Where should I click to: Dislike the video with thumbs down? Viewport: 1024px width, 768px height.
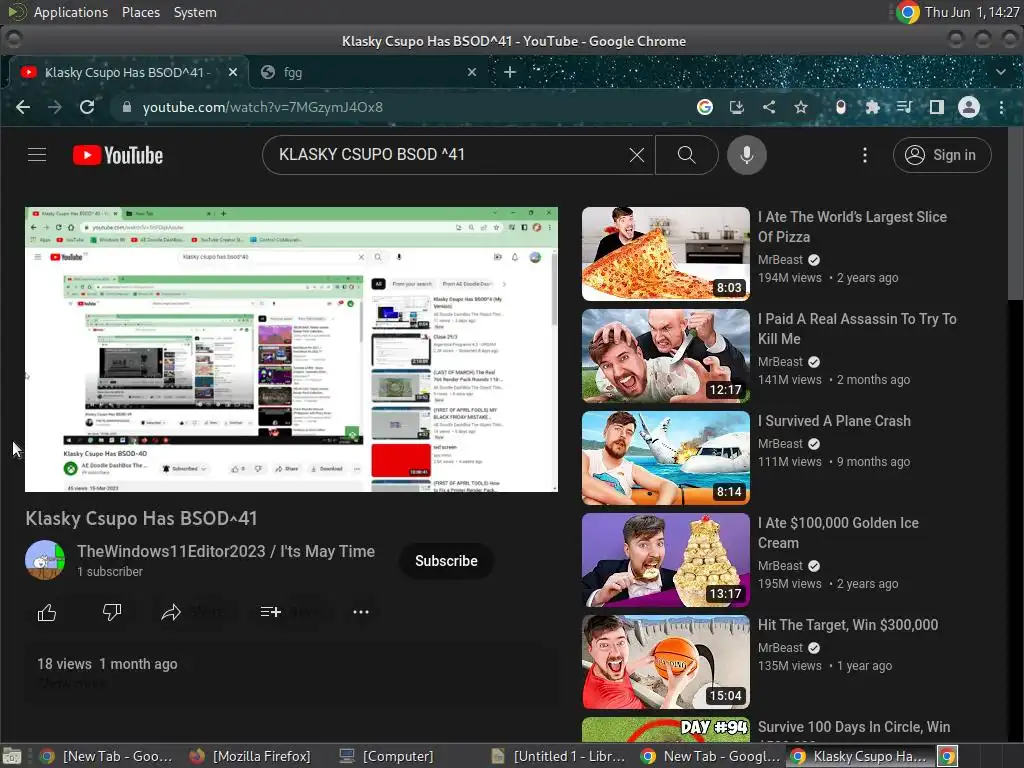[112, 613]
